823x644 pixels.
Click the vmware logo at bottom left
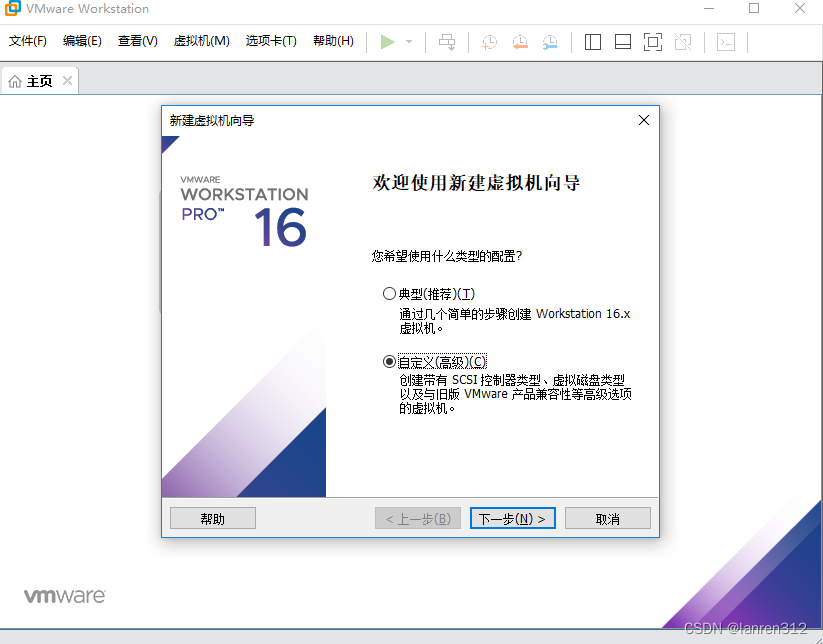coord(65,596)
